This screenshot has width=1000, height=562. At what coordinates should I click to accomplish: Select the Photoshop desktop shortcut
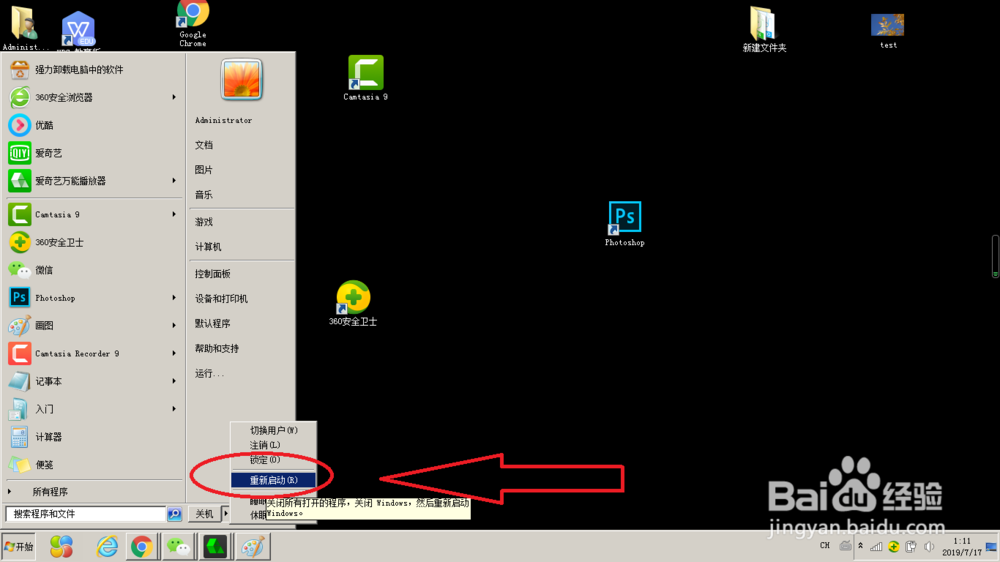624,224
